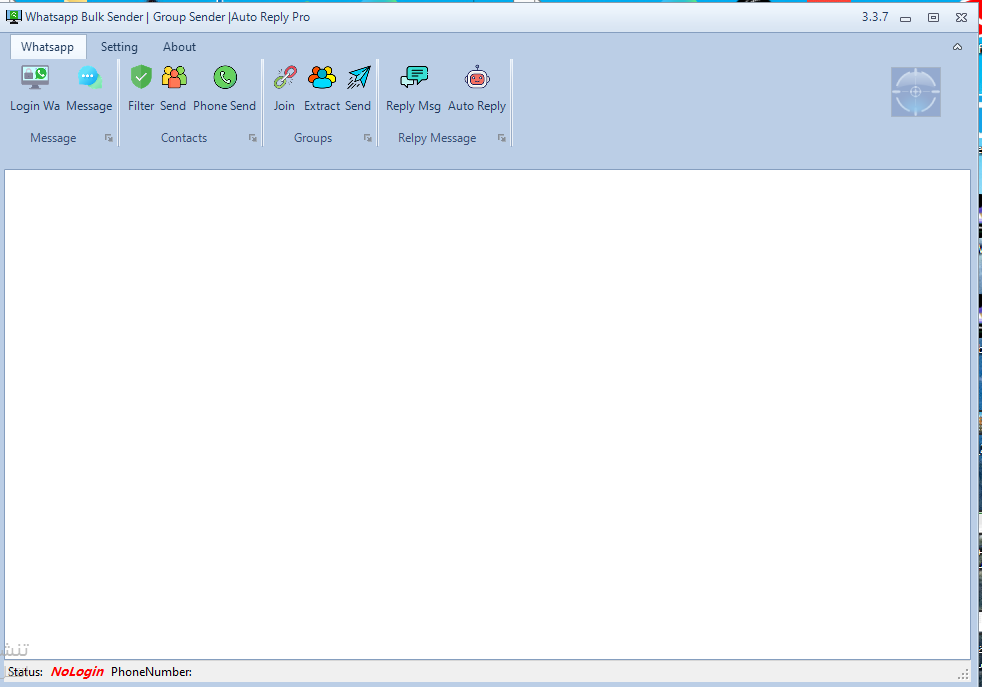This screenshot has width=982, height=687.
Task: Expand the Message group dialog launcher
Action: pos(109,138)
